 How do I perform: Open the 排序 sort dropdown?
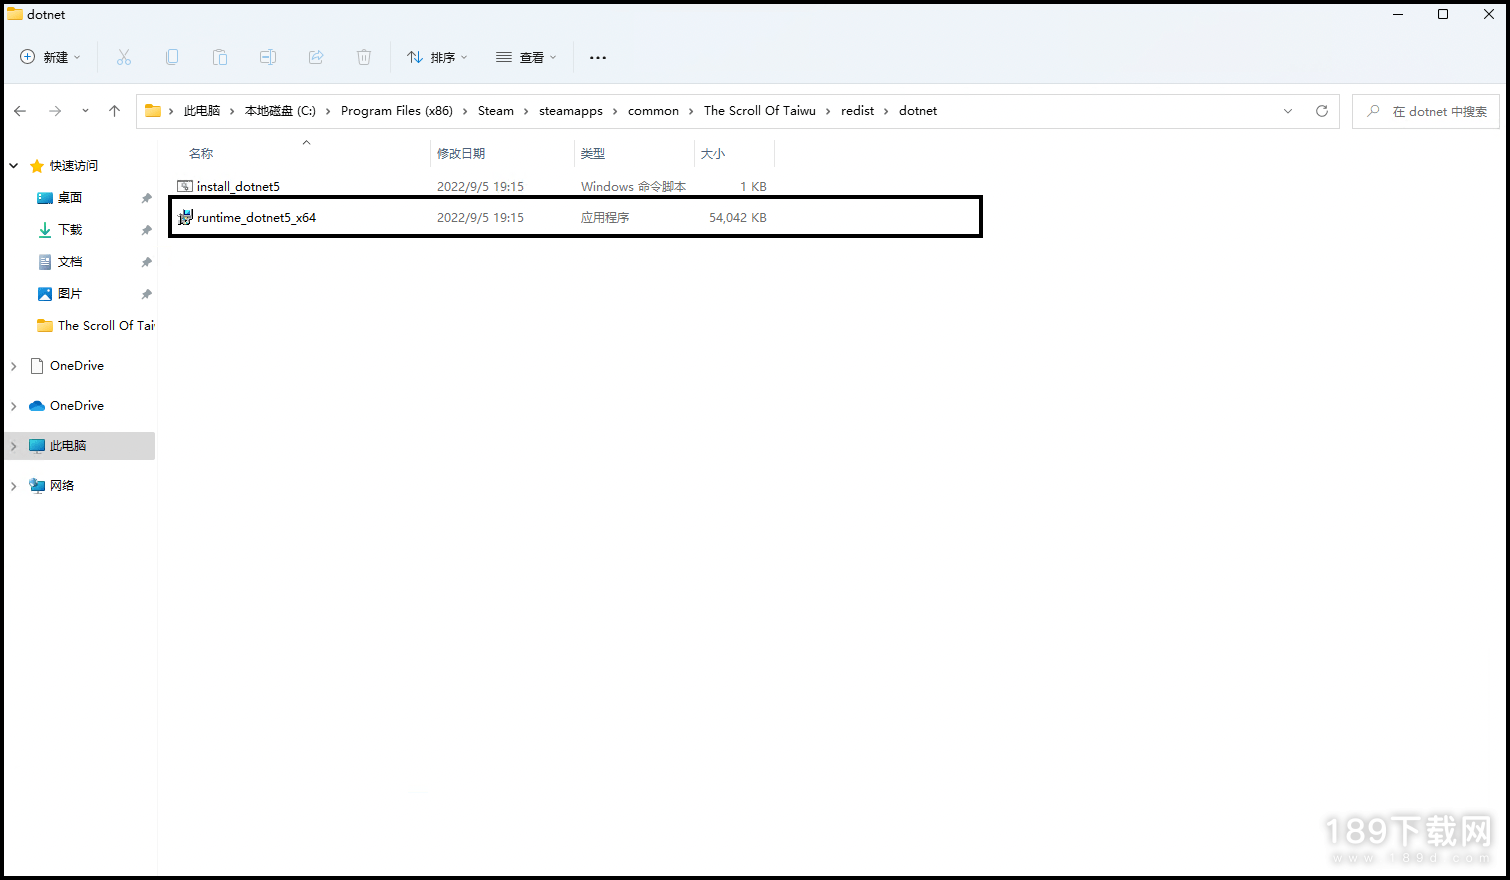pyautogui.click(x=437, y=57)
